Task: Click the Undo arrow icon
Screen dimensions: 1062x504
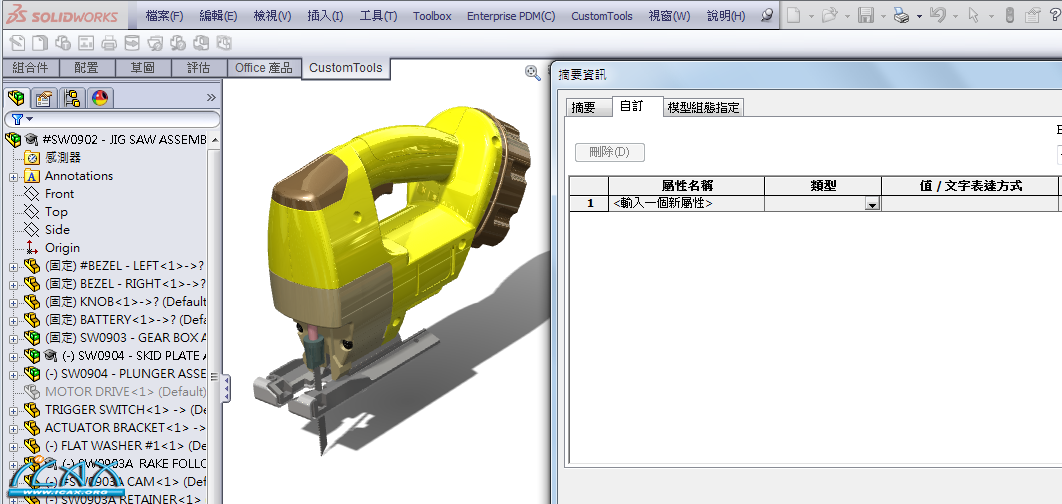Action: 937,16
